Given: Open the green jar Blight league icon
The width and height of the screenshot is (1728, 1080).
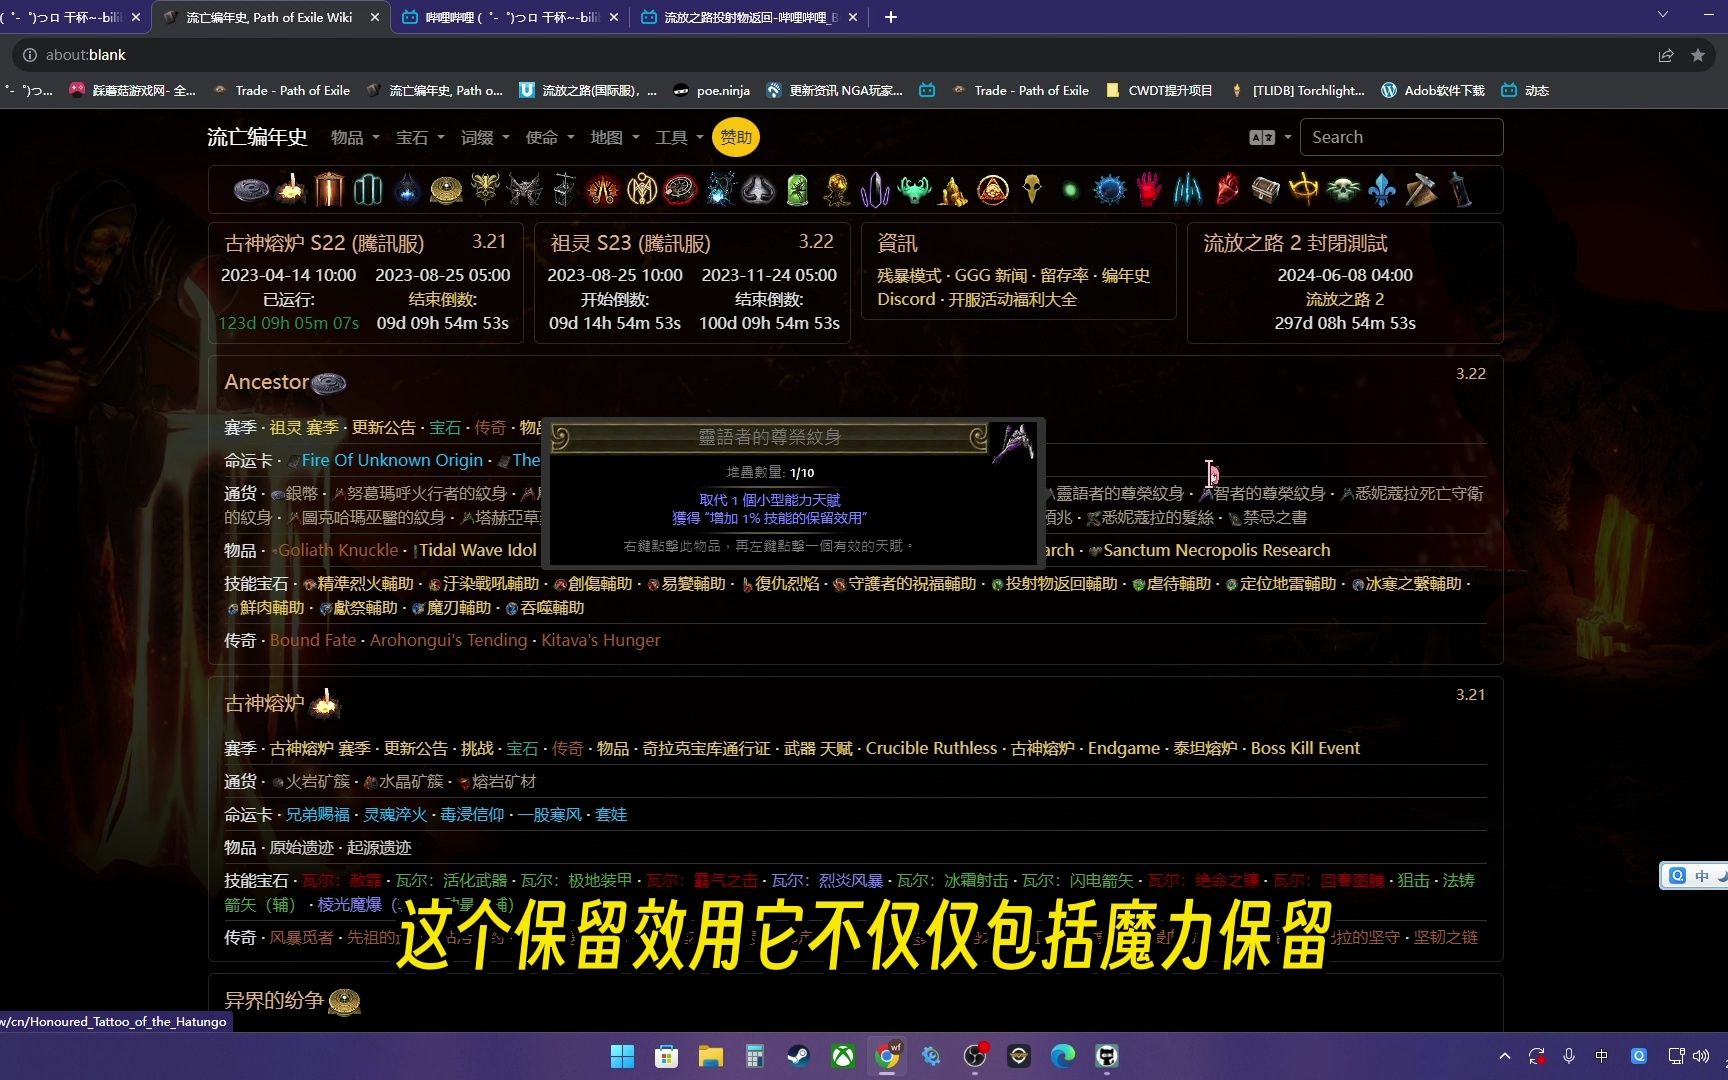Looking at the screenshot, I should (x=797, y=189).
